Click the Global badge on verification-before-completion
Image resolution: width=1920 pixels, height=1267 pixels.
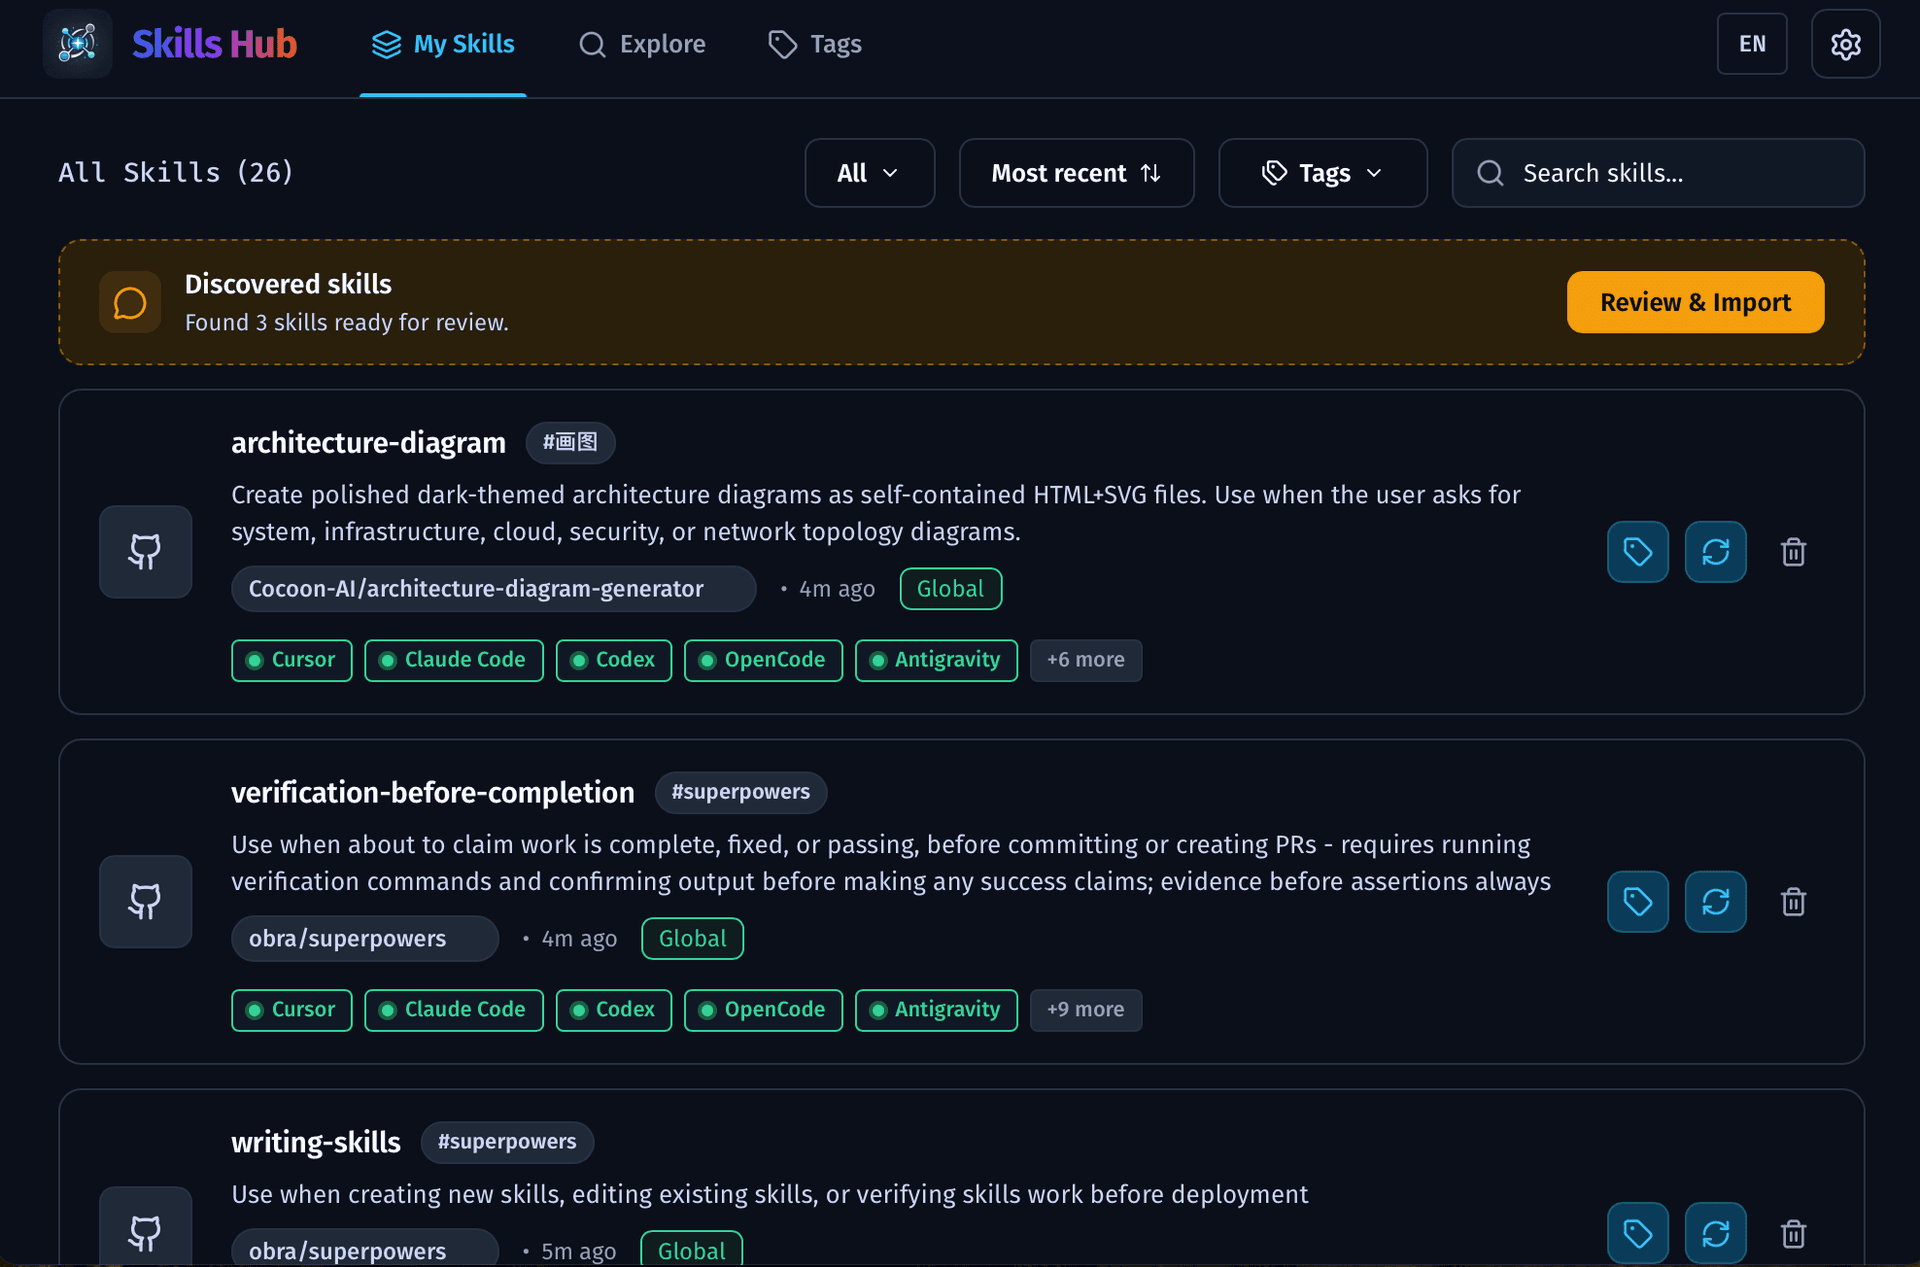click(x=693, y=939)
